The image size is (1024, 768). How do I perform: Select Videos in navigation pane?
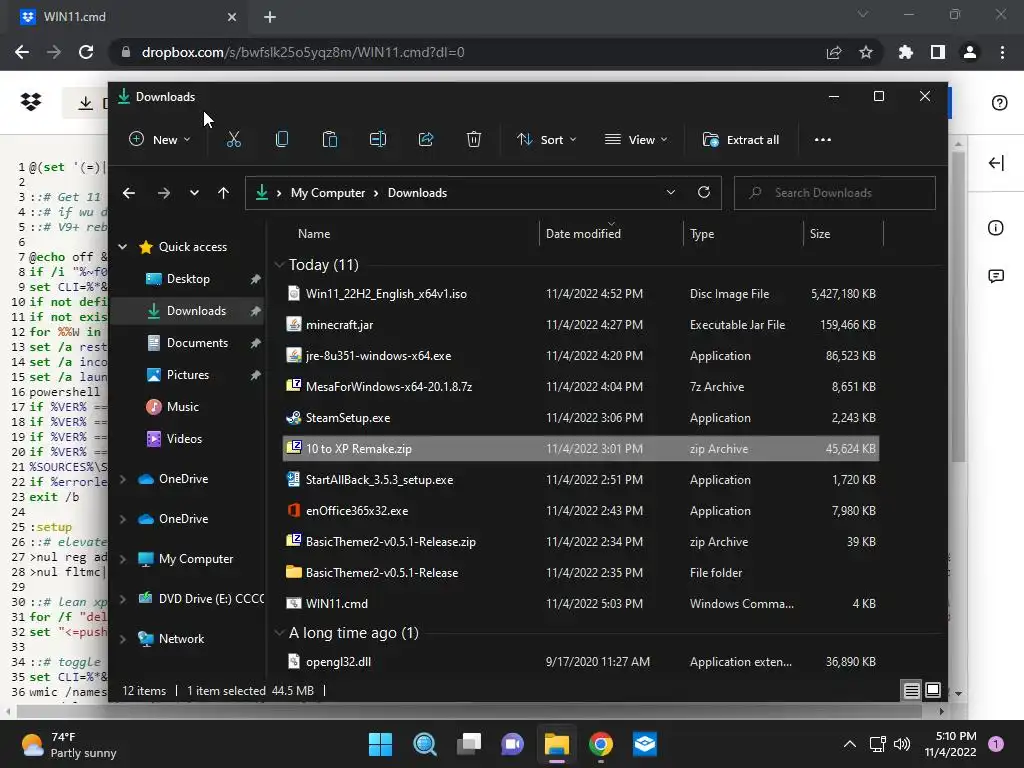tap(184, 439)
